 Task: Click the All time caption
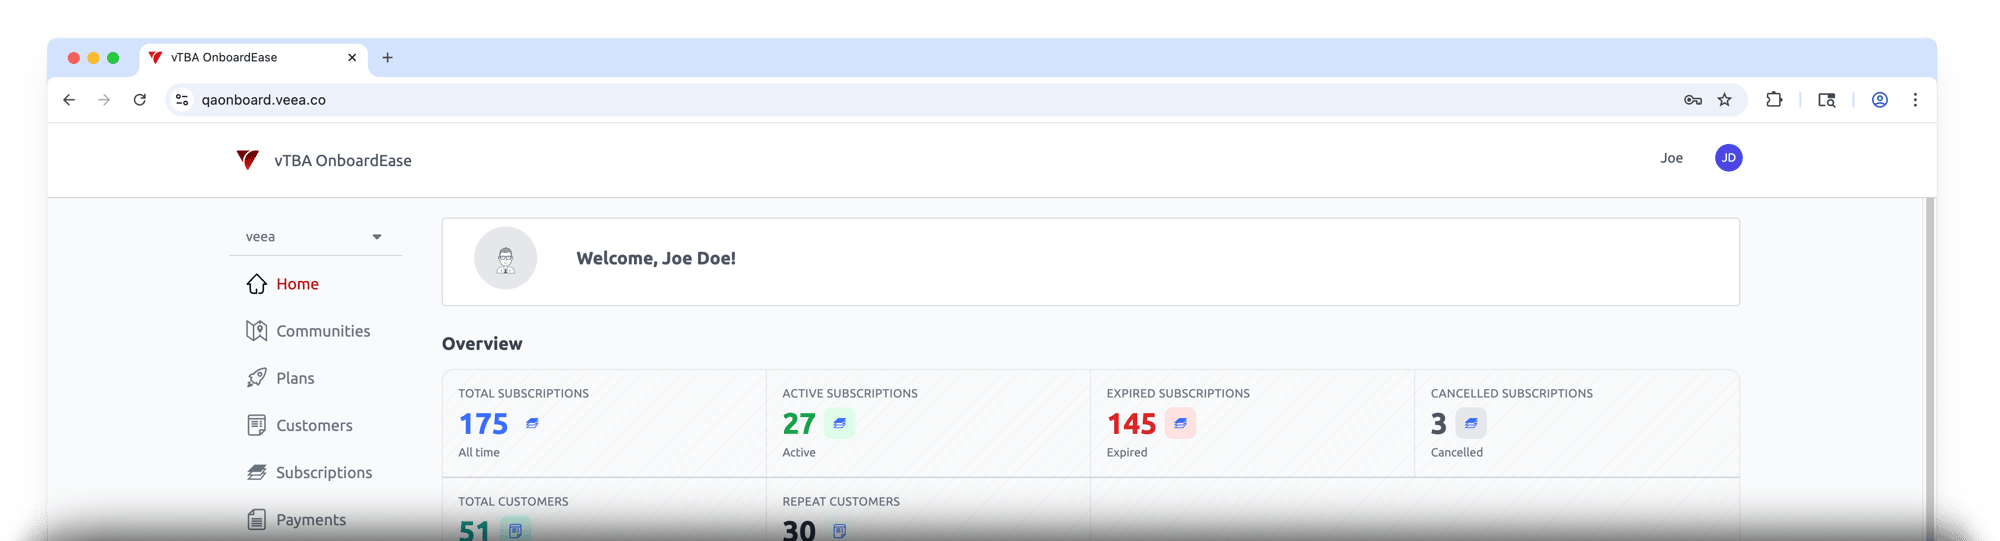point(479,453)
